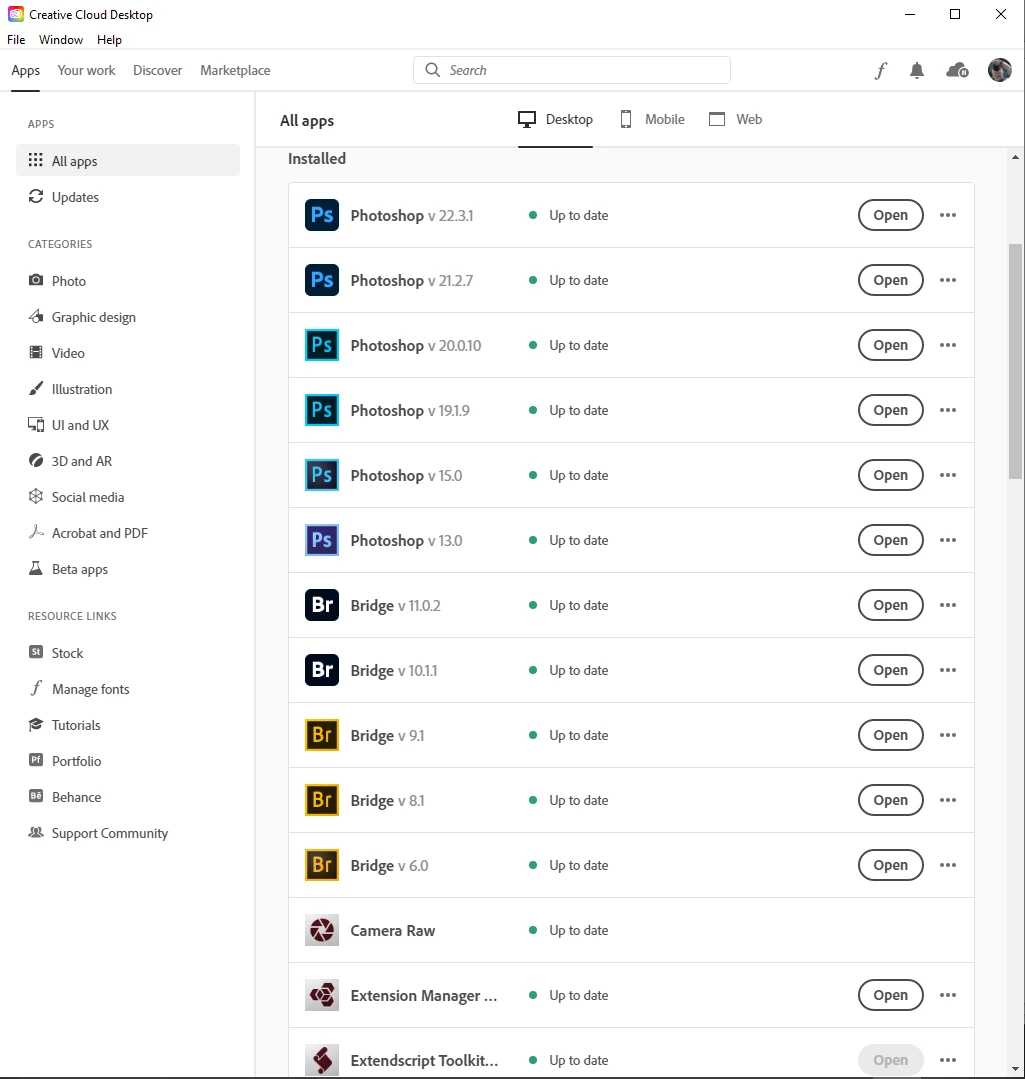Open notifications bell icon

(917, 70)
